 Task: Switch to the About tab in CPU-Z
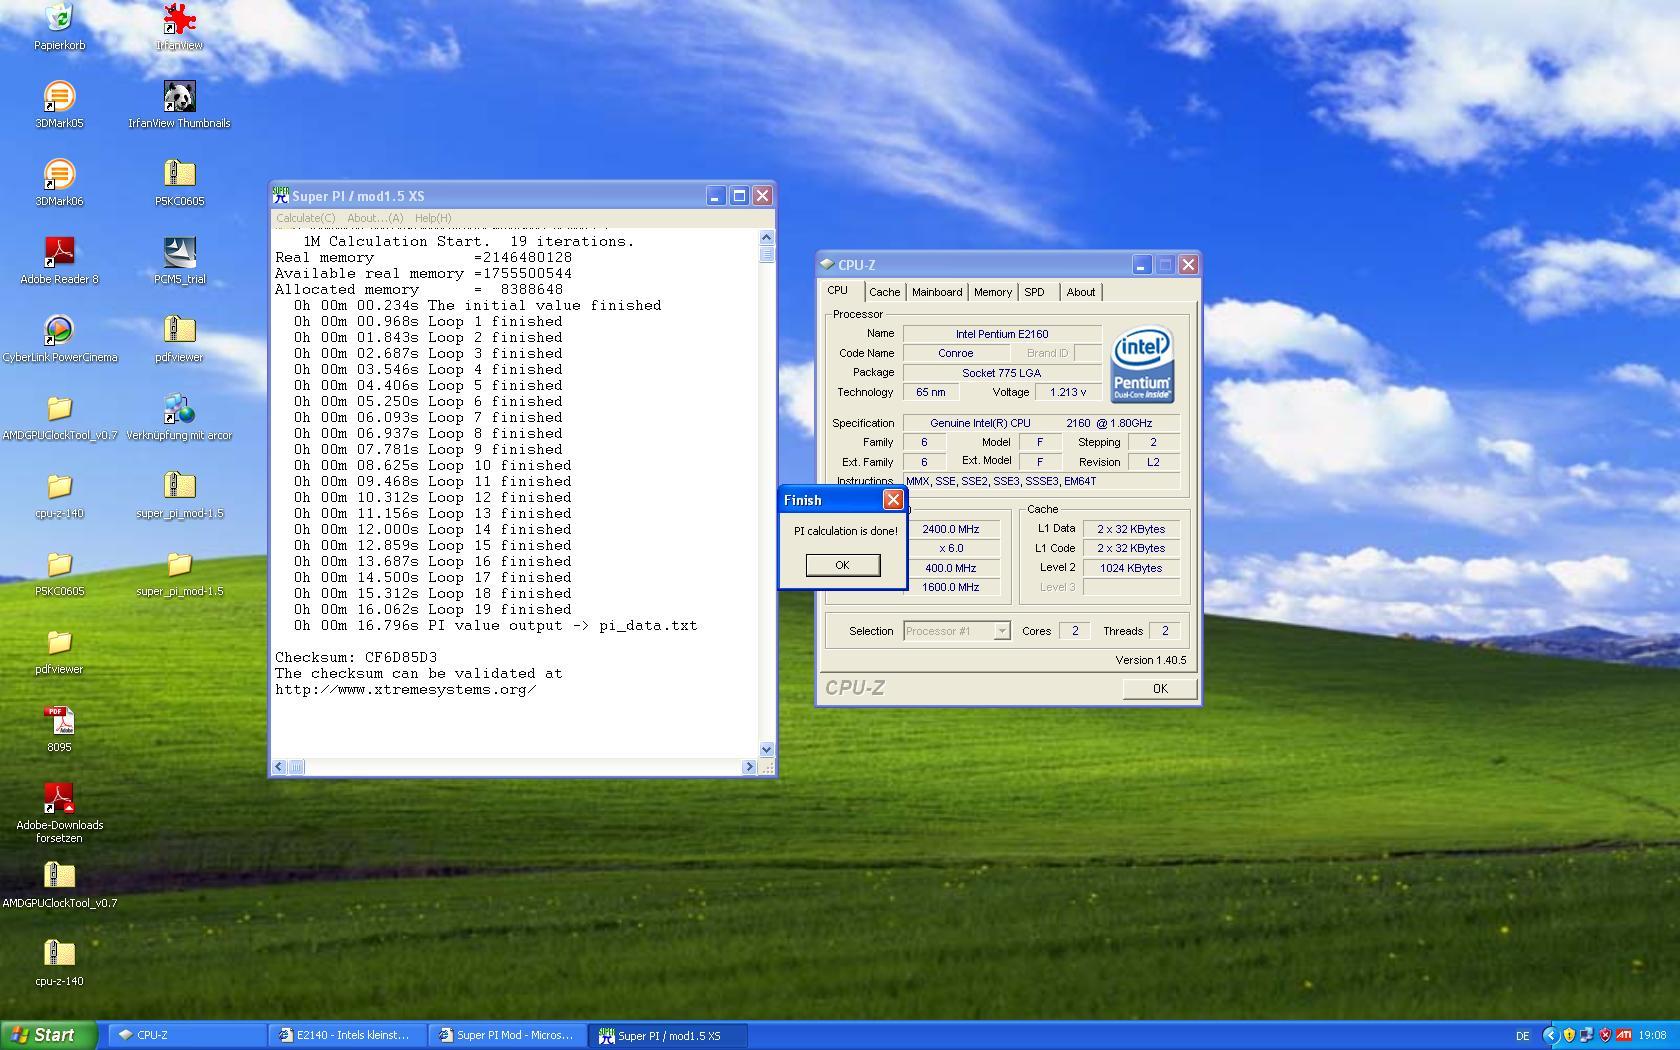(x=1081, y=292)
